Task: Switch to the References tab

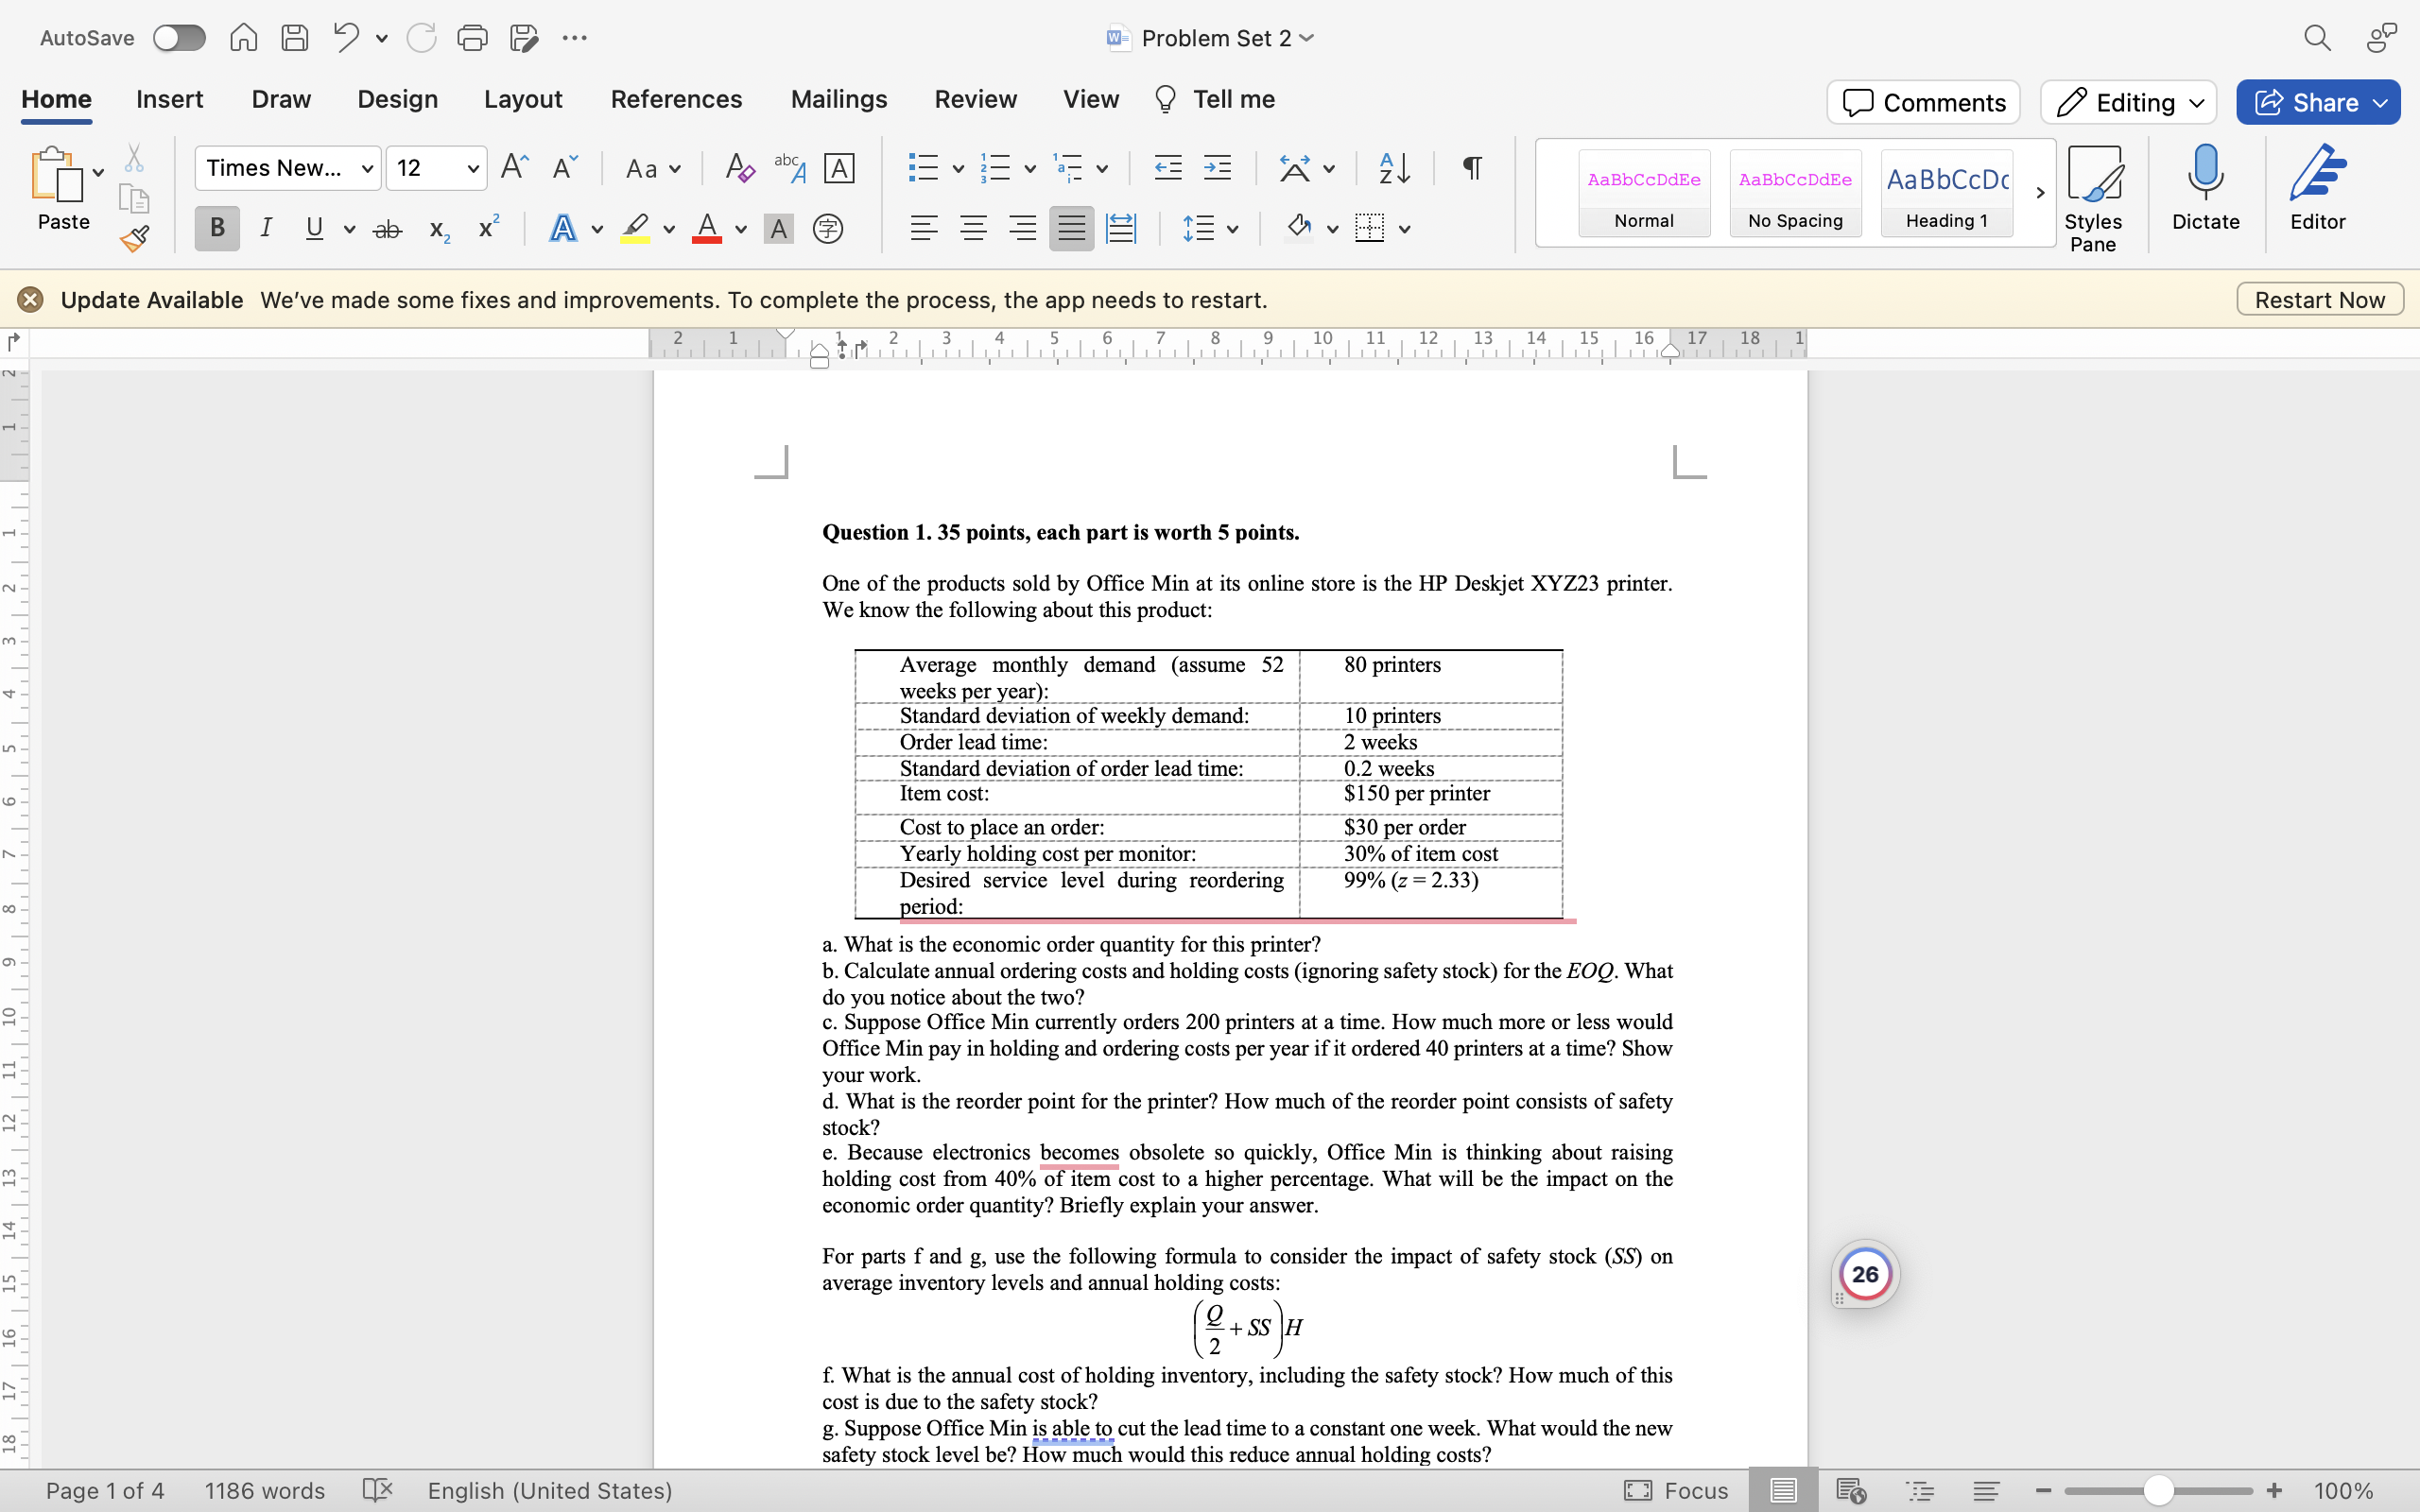Action: [x=676, y=99]
